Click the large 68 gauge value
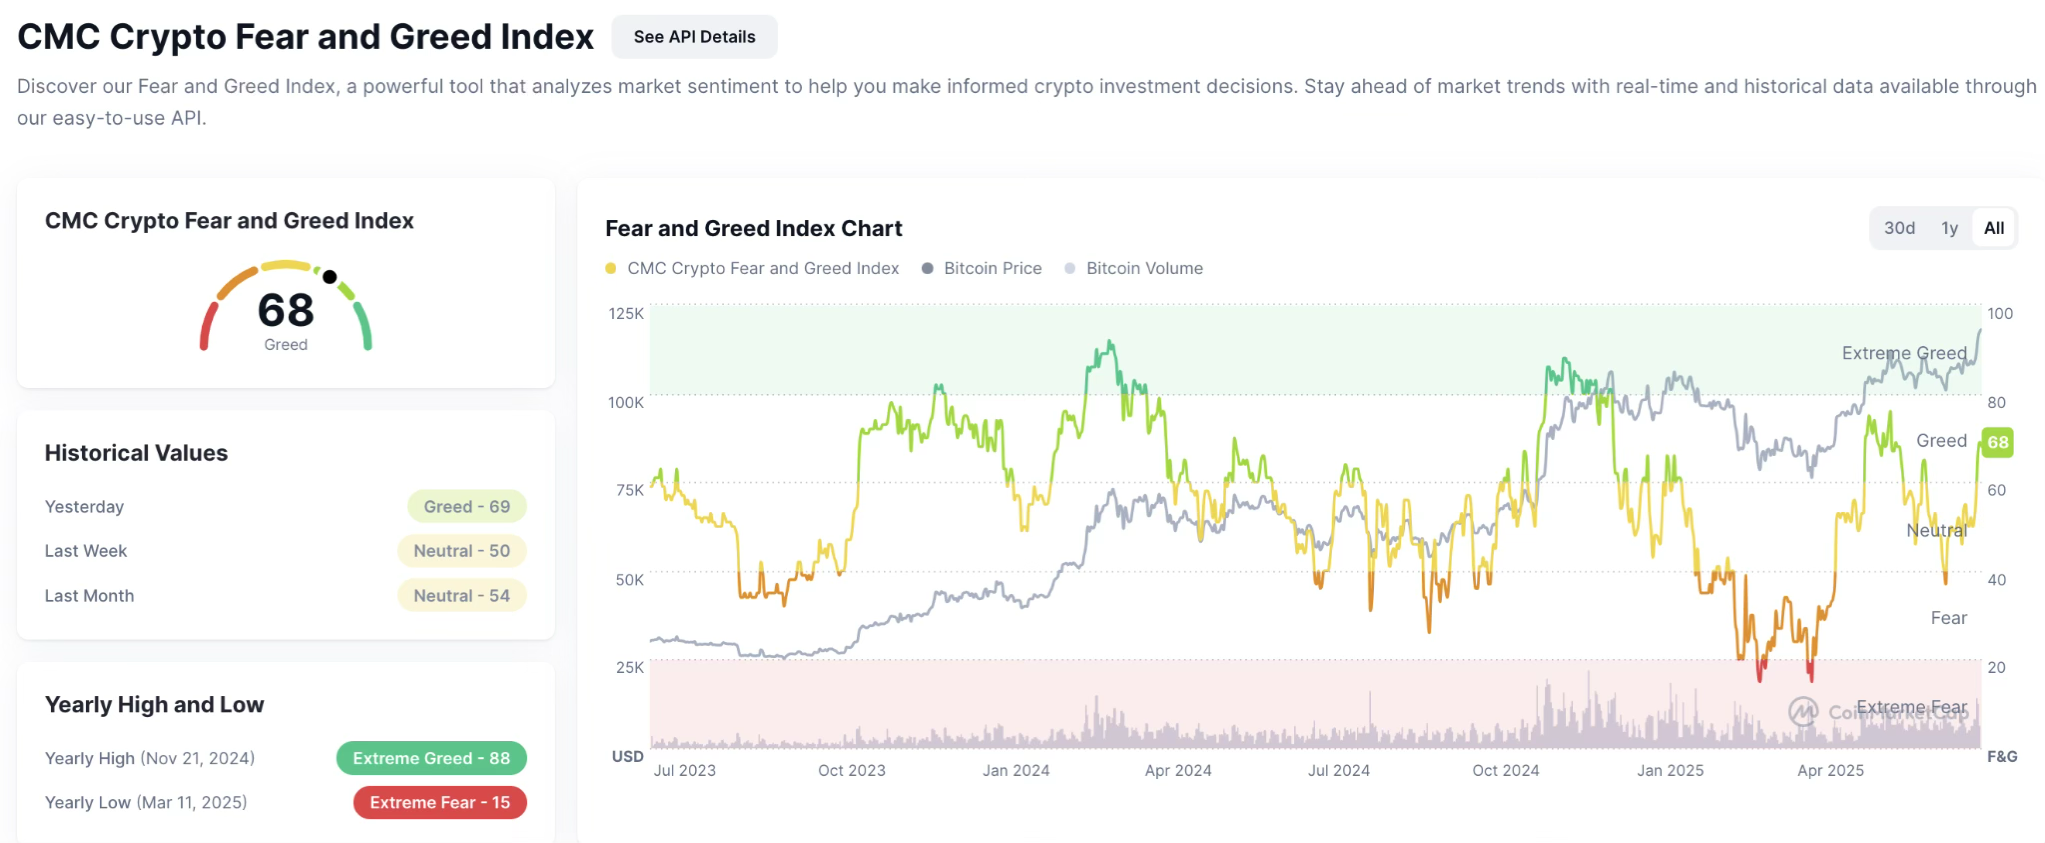2045x843 pixels. tap(286, 310)
